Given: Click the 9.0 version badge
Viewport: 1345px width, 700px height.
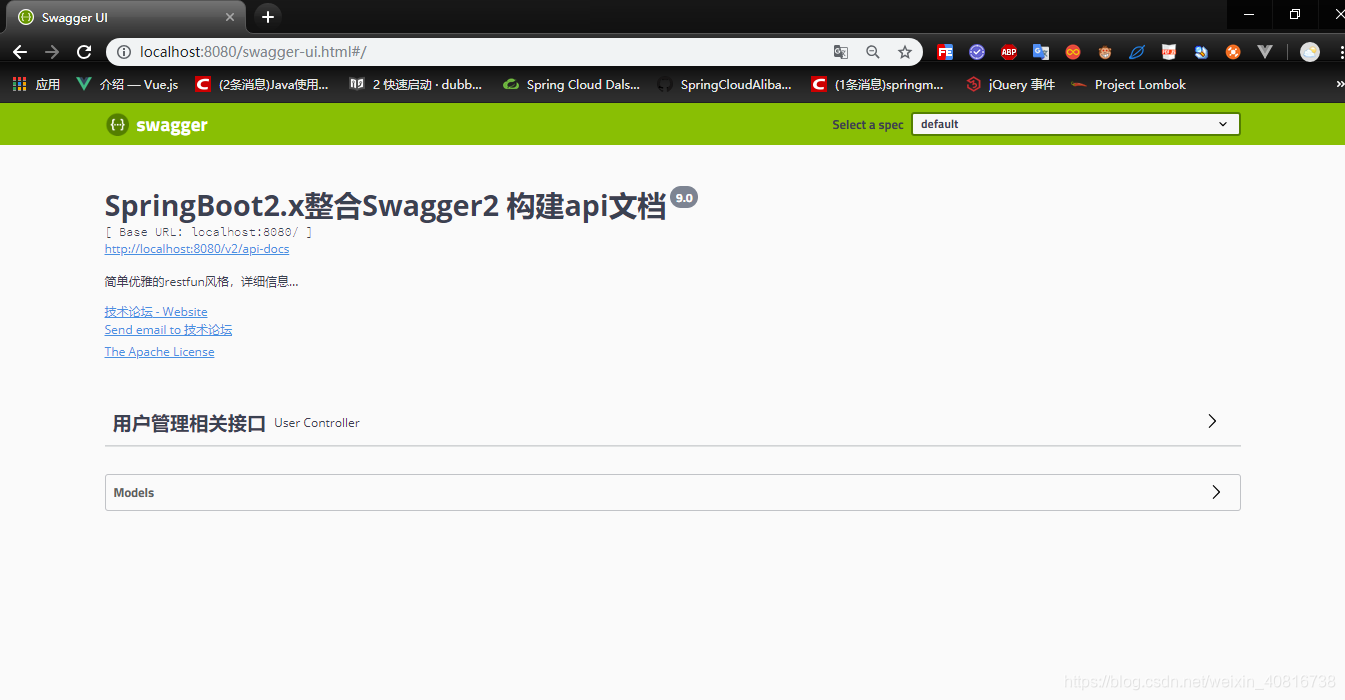Looking at the screenshot, I should (x=684, y=198).
